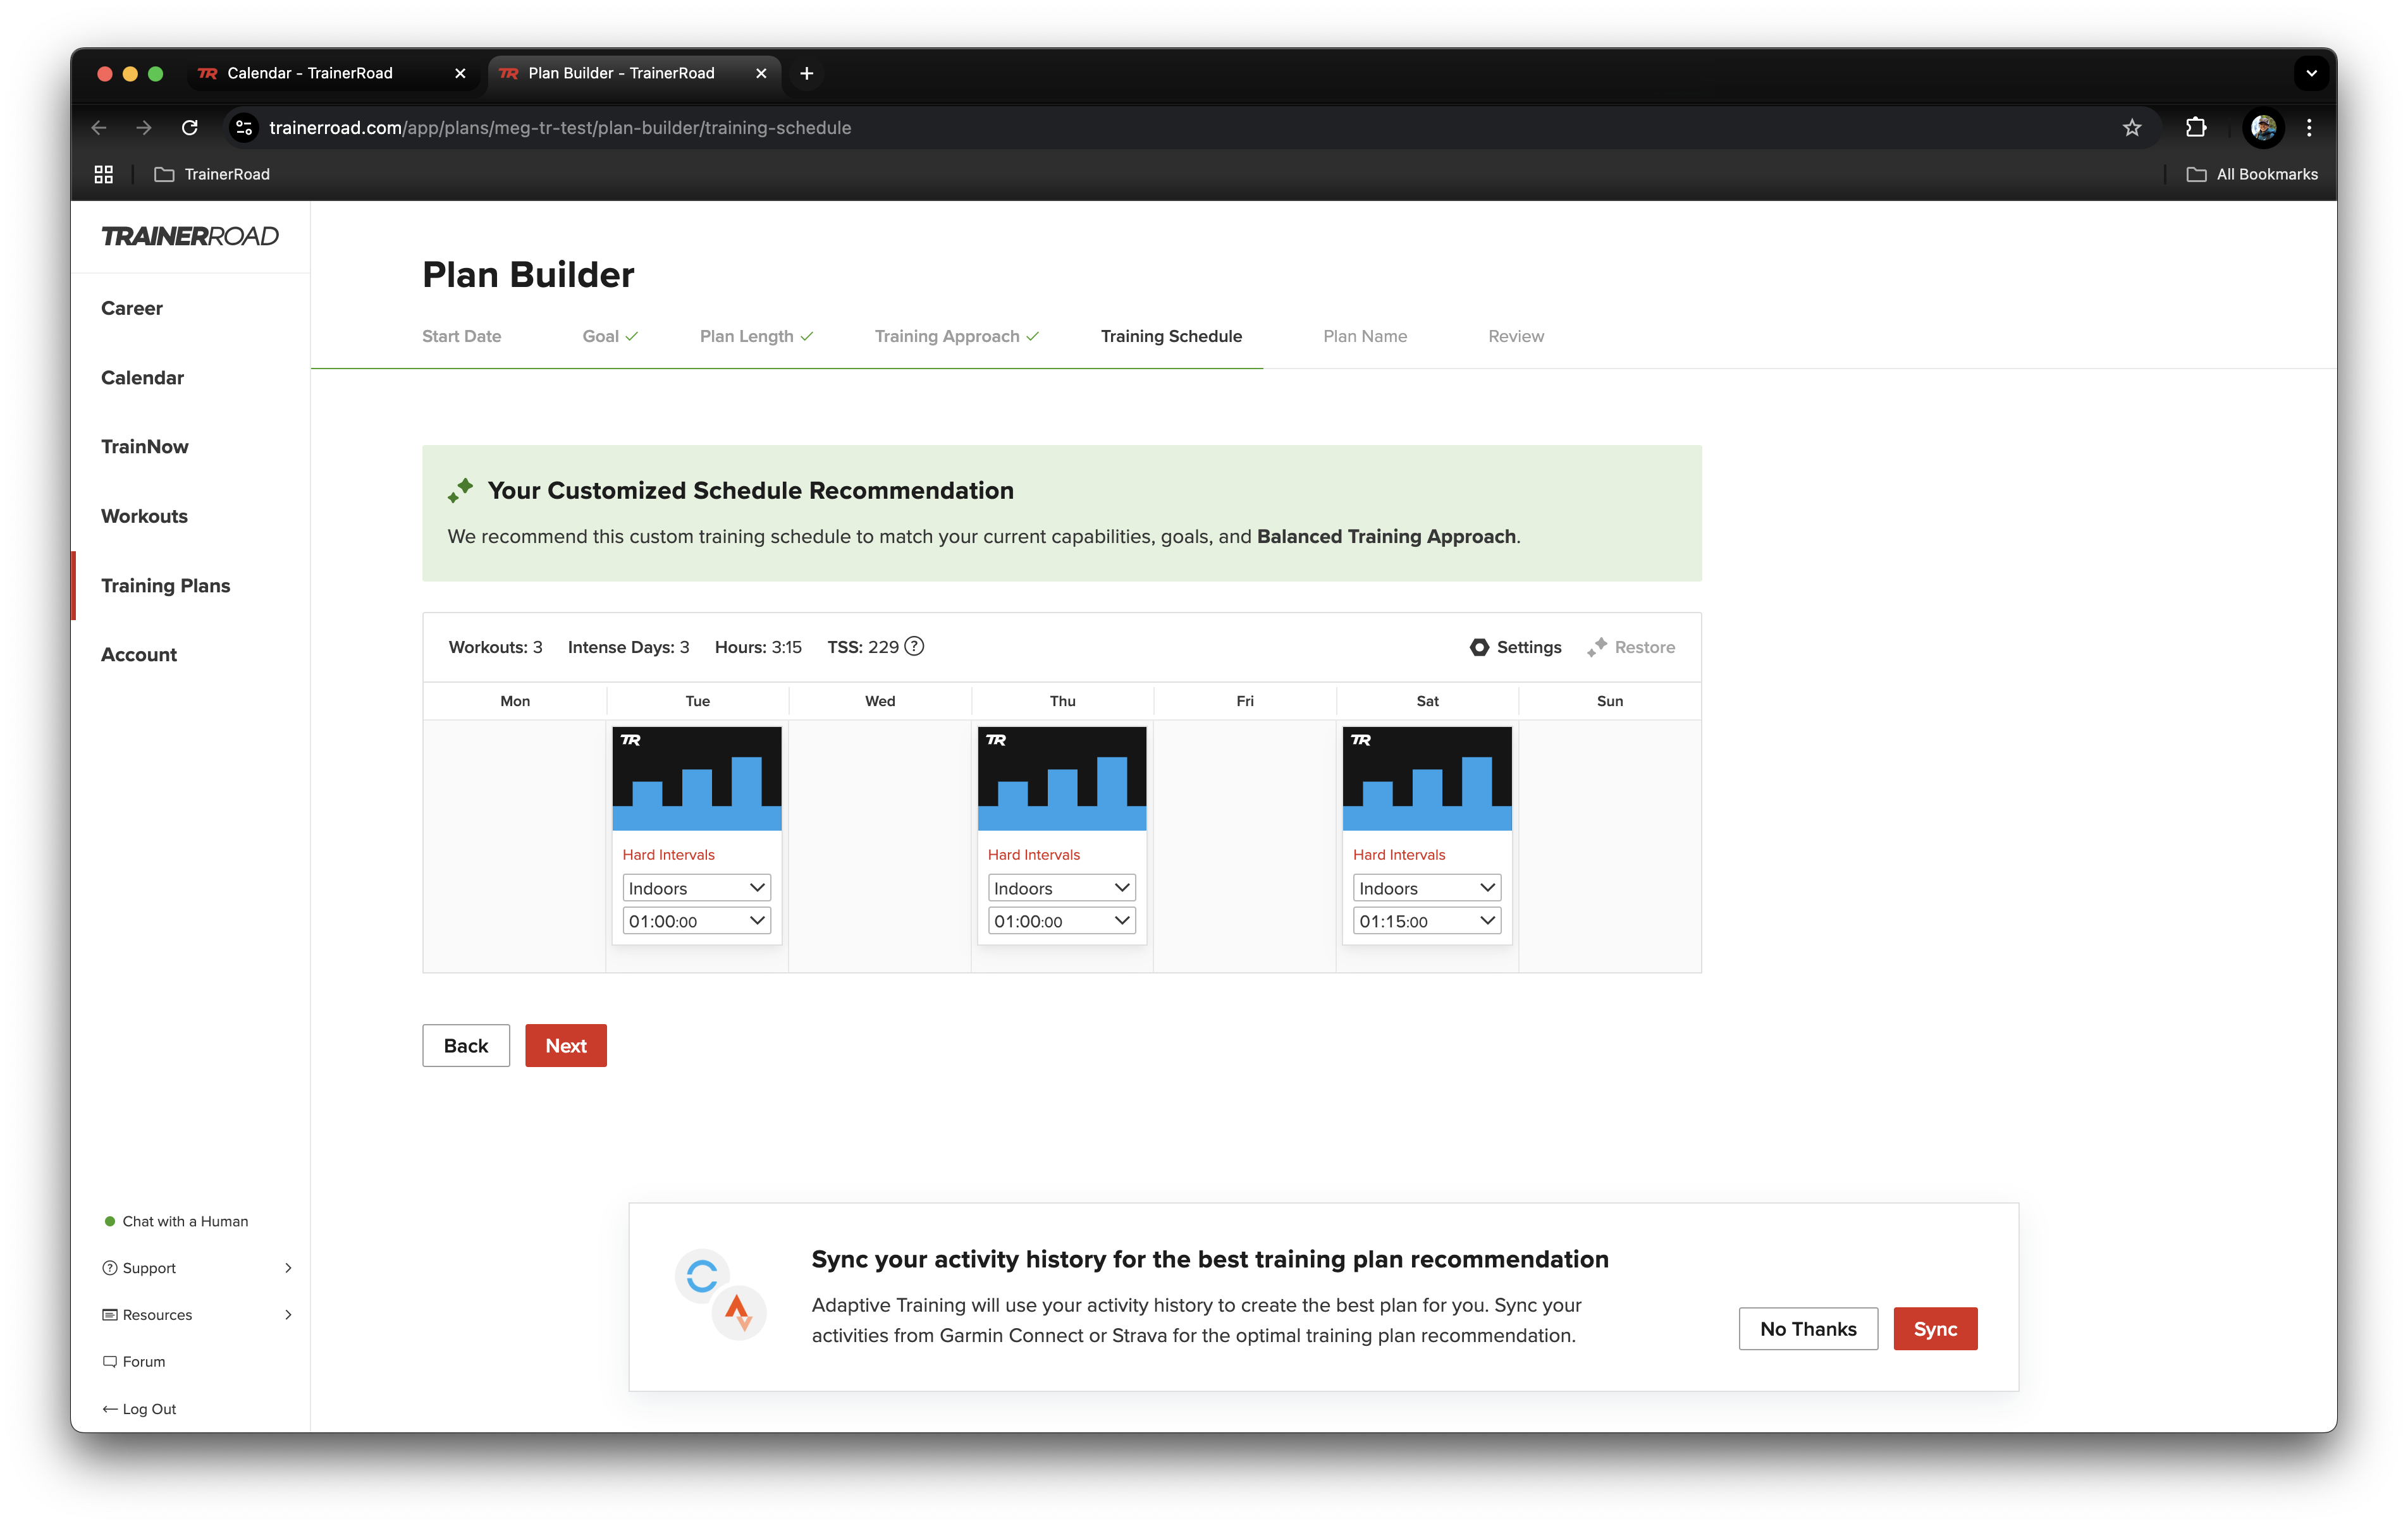Go to Start Date step
The image size is (2408, 1526).
pos(461,336)
